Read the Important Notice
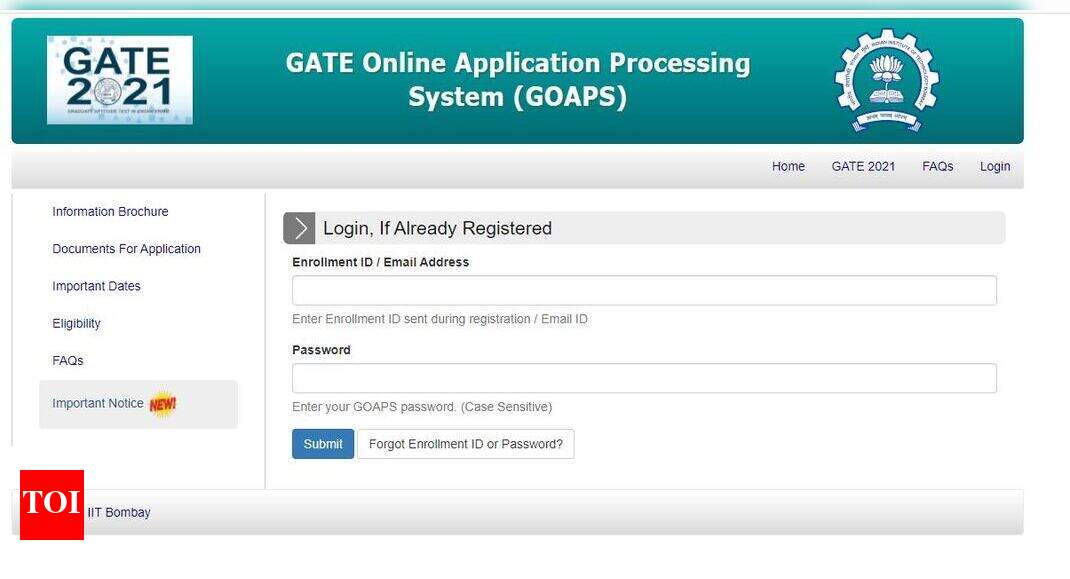1070x579 pixels. pyautogui.click(x=98, y=403)
